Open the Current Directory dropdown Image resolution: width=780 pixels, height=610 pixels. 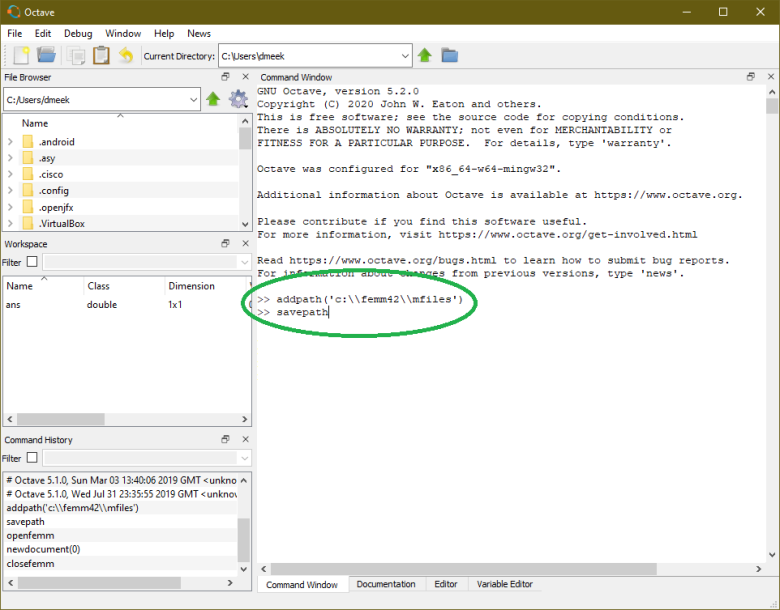pos(405,56)
